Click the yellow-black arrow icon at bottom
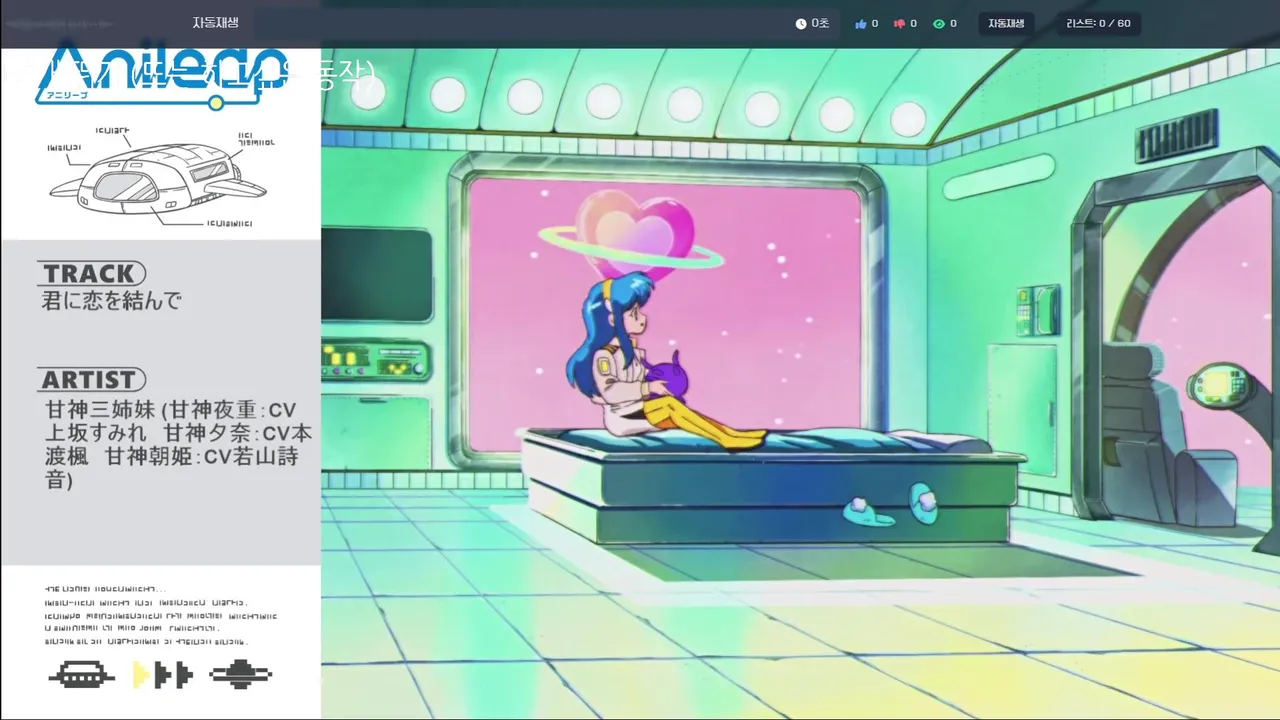The image size is (1280, 720). [162, 675]
